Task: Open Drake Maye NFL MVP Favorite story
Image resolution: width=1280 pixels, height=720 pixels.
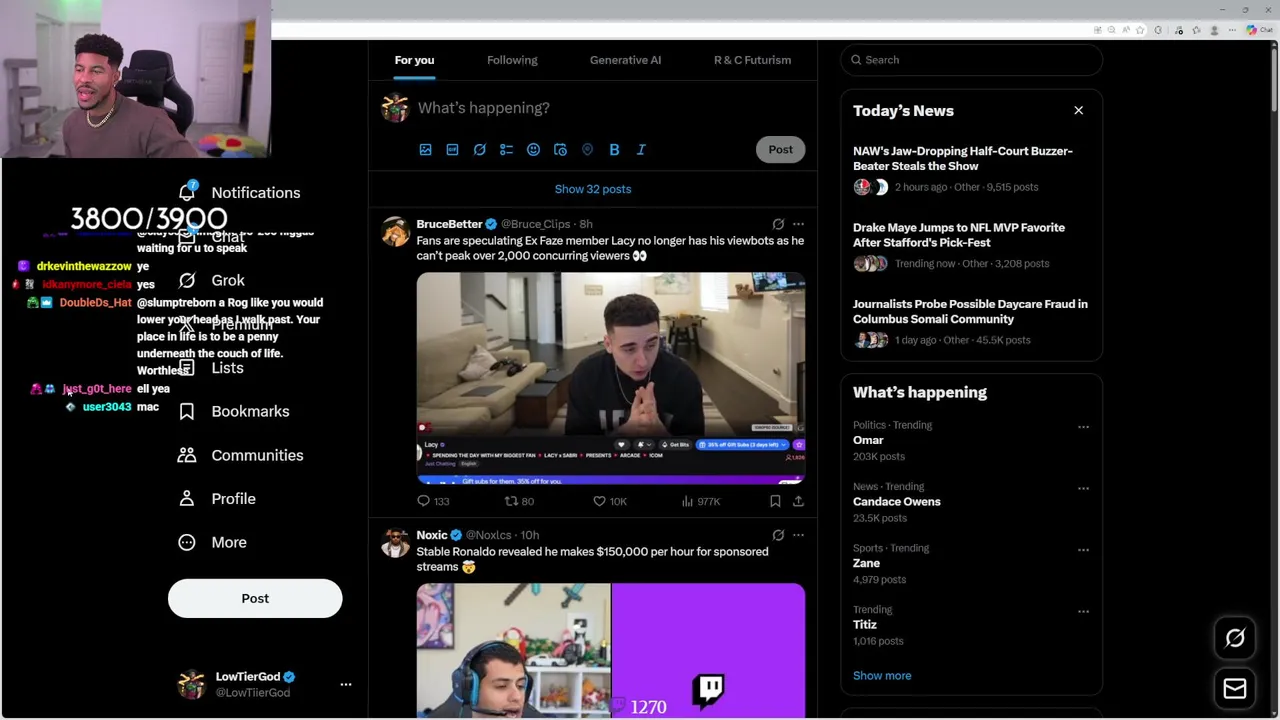Action: tap(971, 245)
